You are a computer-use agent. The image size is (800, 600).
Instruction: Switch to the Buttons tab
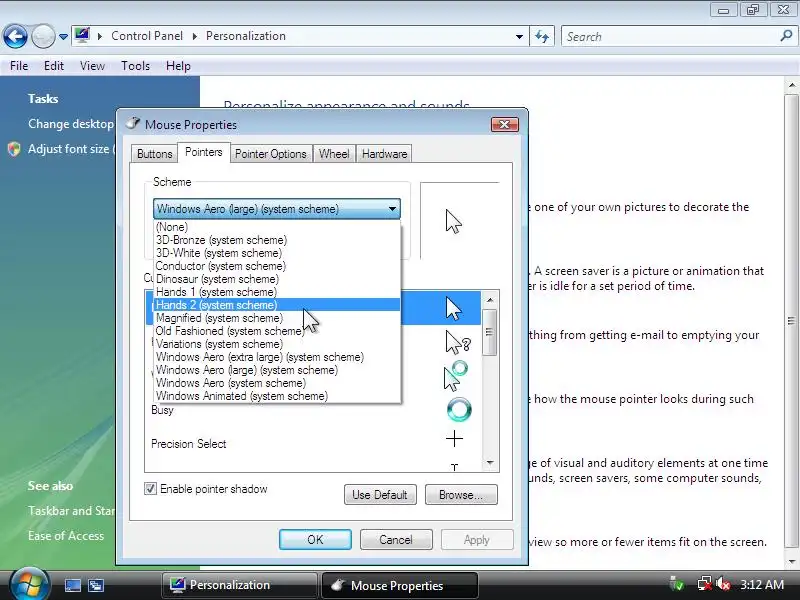(x=154, y=154)
